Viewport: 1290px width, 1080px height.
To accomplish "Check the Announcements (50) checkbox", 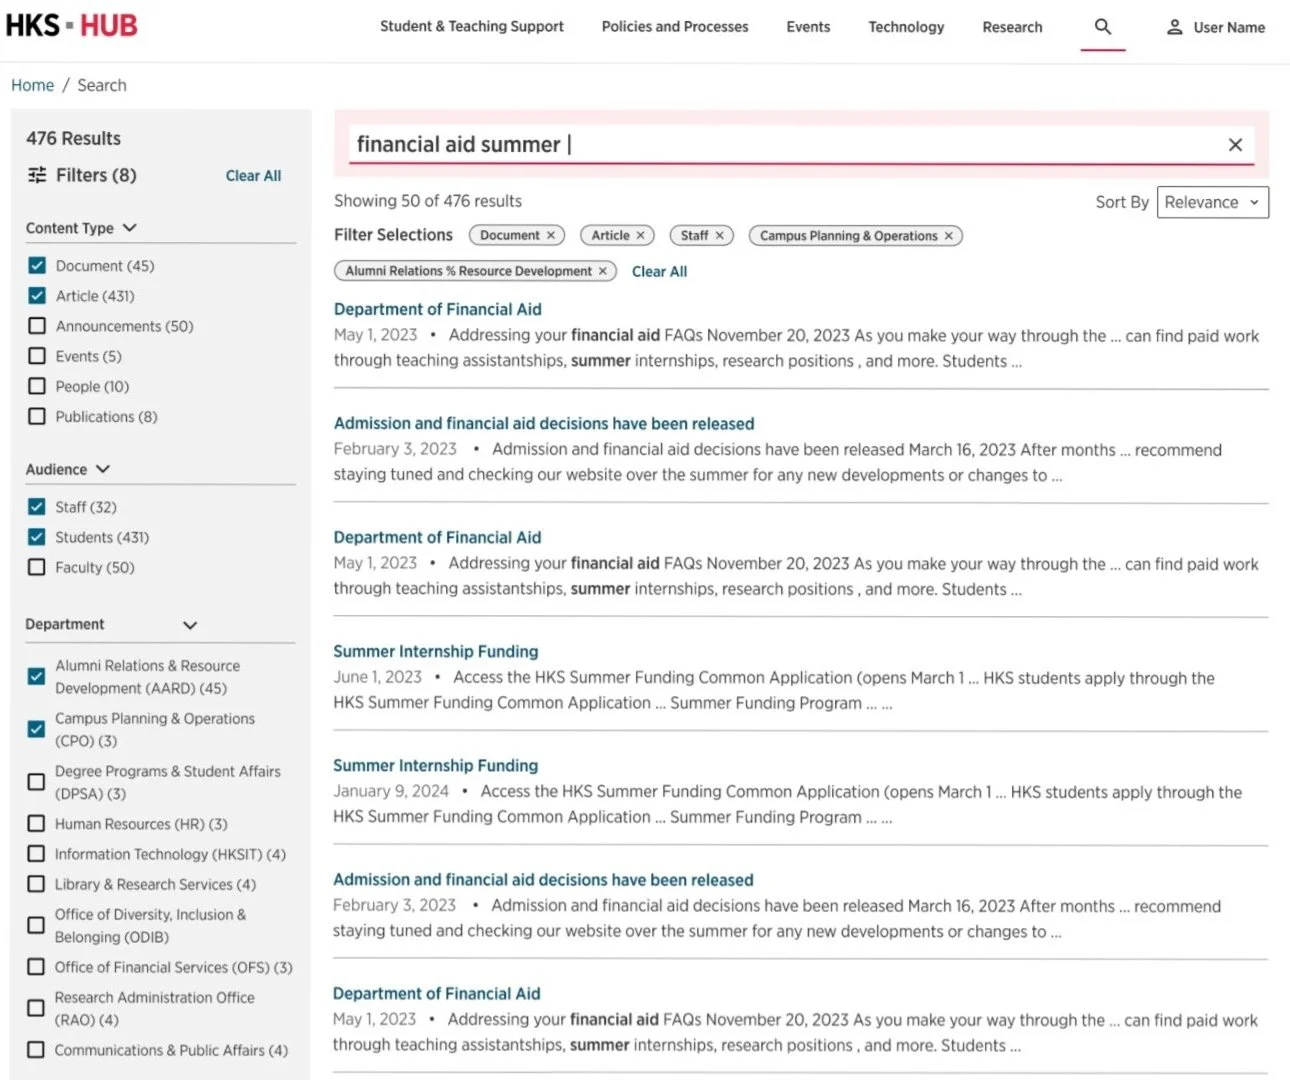I will [37, 326].
